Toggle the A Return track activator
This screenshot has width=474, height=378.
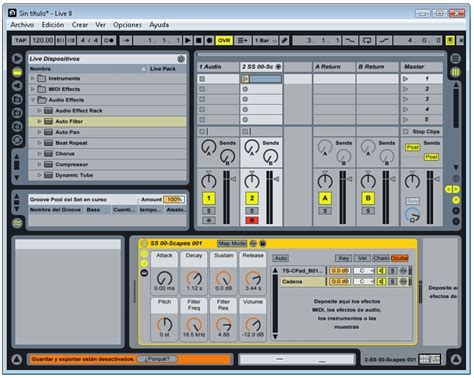(x=325, y=198)
